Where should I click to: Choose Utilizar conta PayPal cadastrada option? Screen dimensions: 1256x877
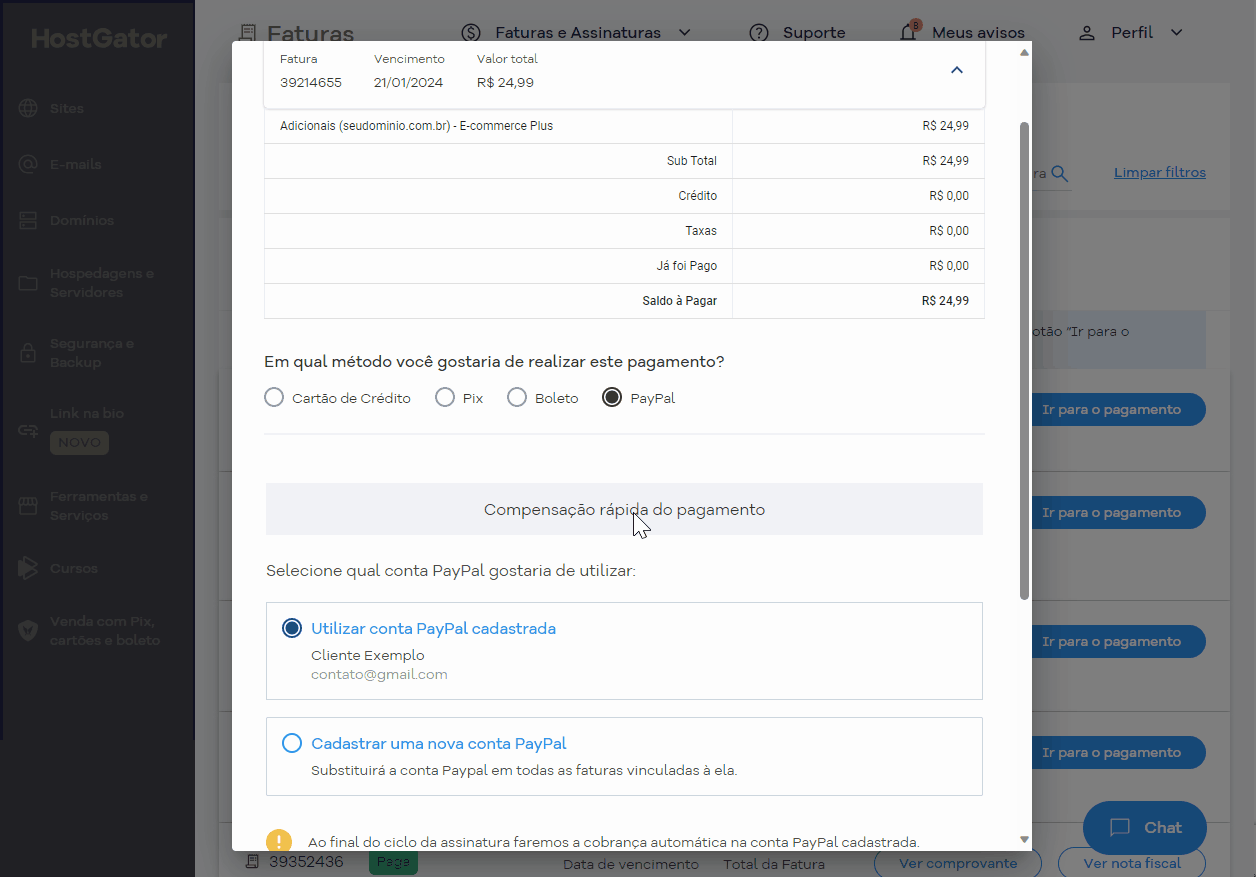(x=292, y=628)
